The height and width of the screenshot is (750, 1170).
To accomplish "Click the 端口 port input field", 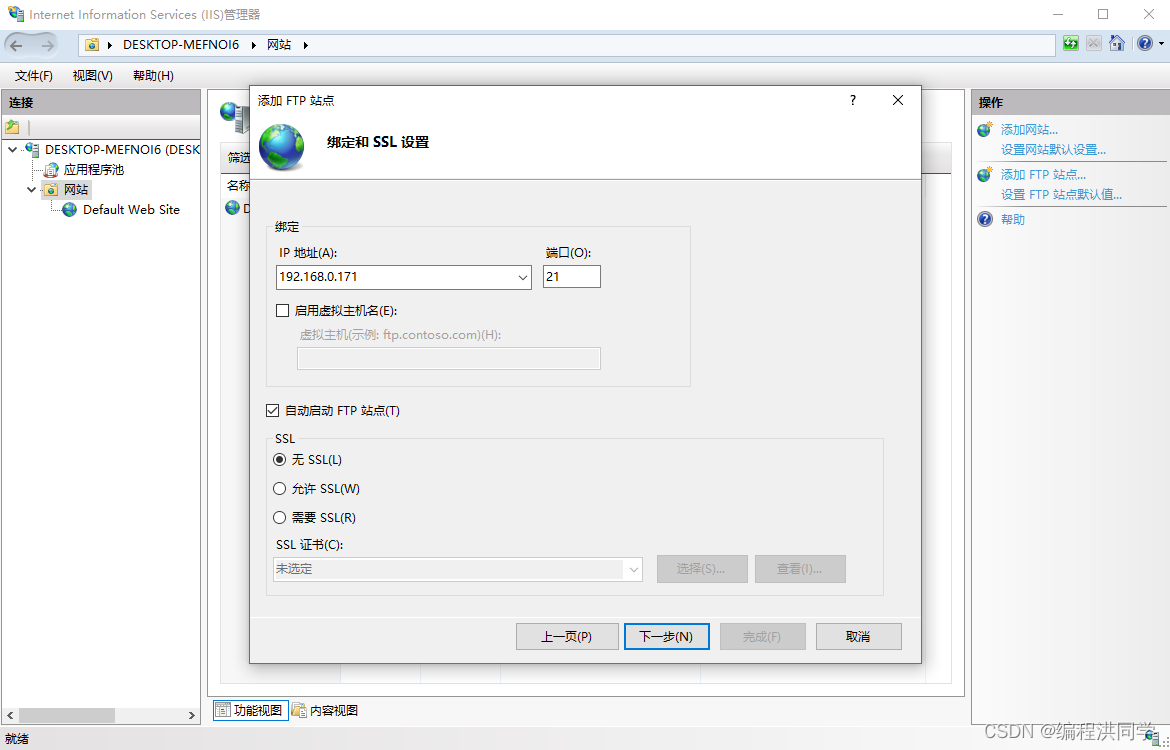I will pos(571,277).
